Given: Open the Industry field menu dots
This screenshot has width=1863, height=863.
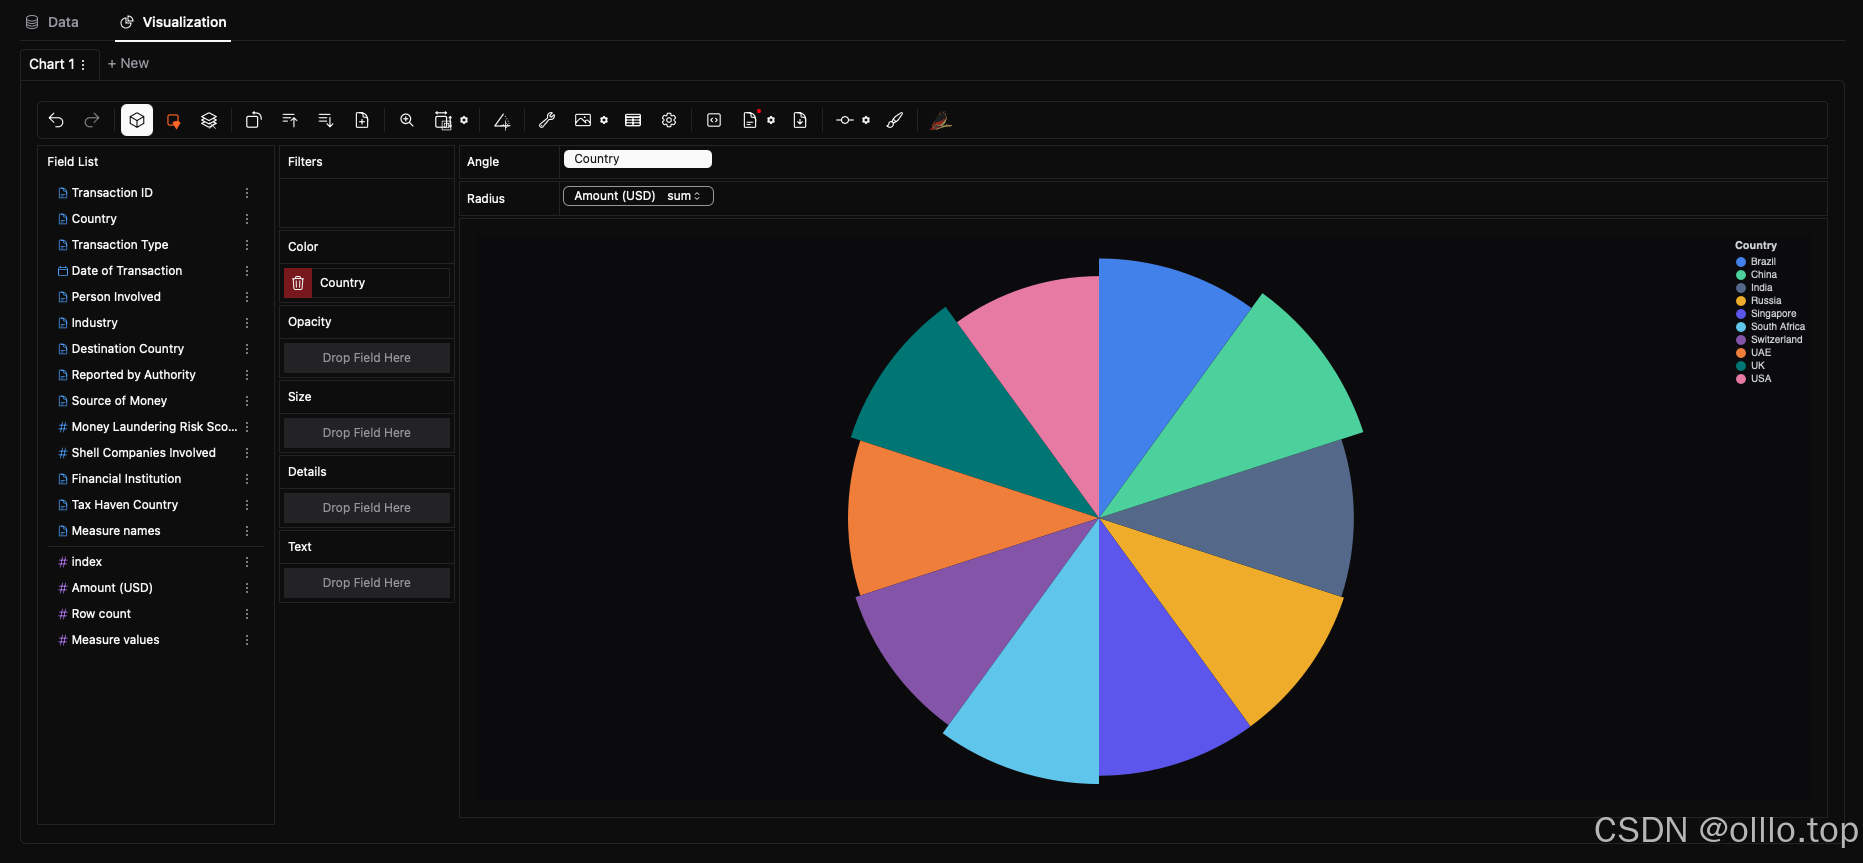Looking at the screenshot, I should tap(247, 323).
